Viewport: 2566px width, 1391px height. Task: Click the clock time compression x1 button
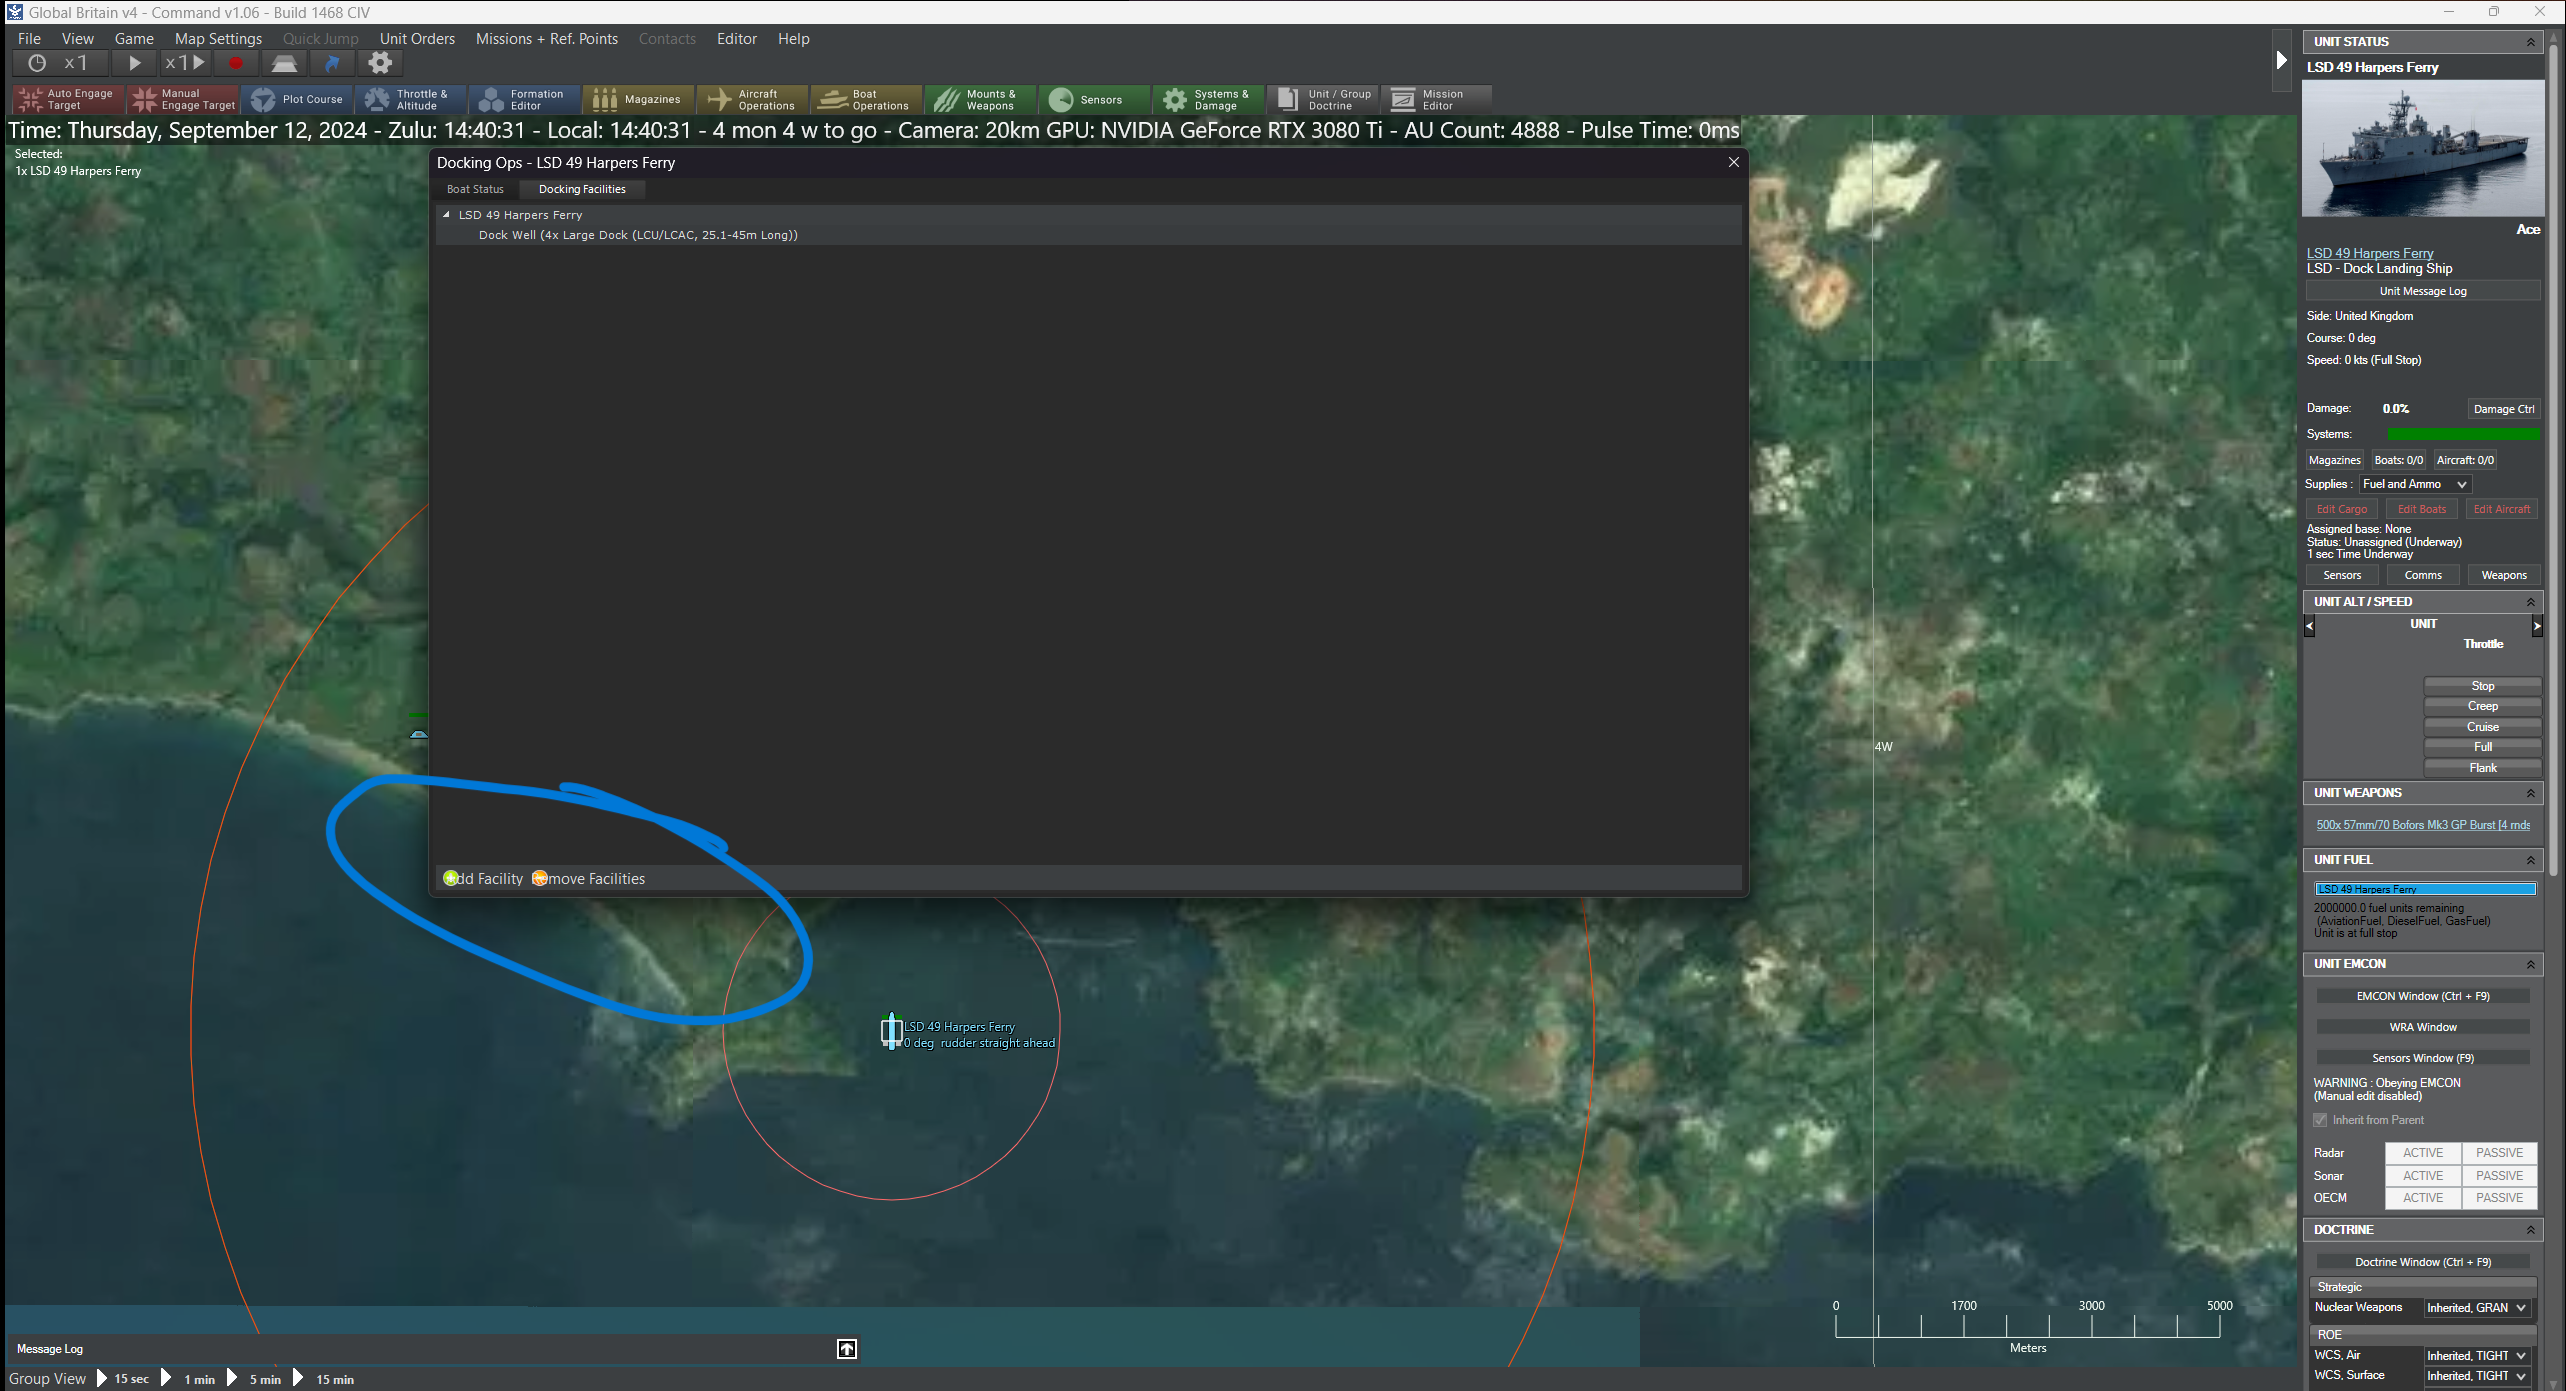[x=58, y=63]
